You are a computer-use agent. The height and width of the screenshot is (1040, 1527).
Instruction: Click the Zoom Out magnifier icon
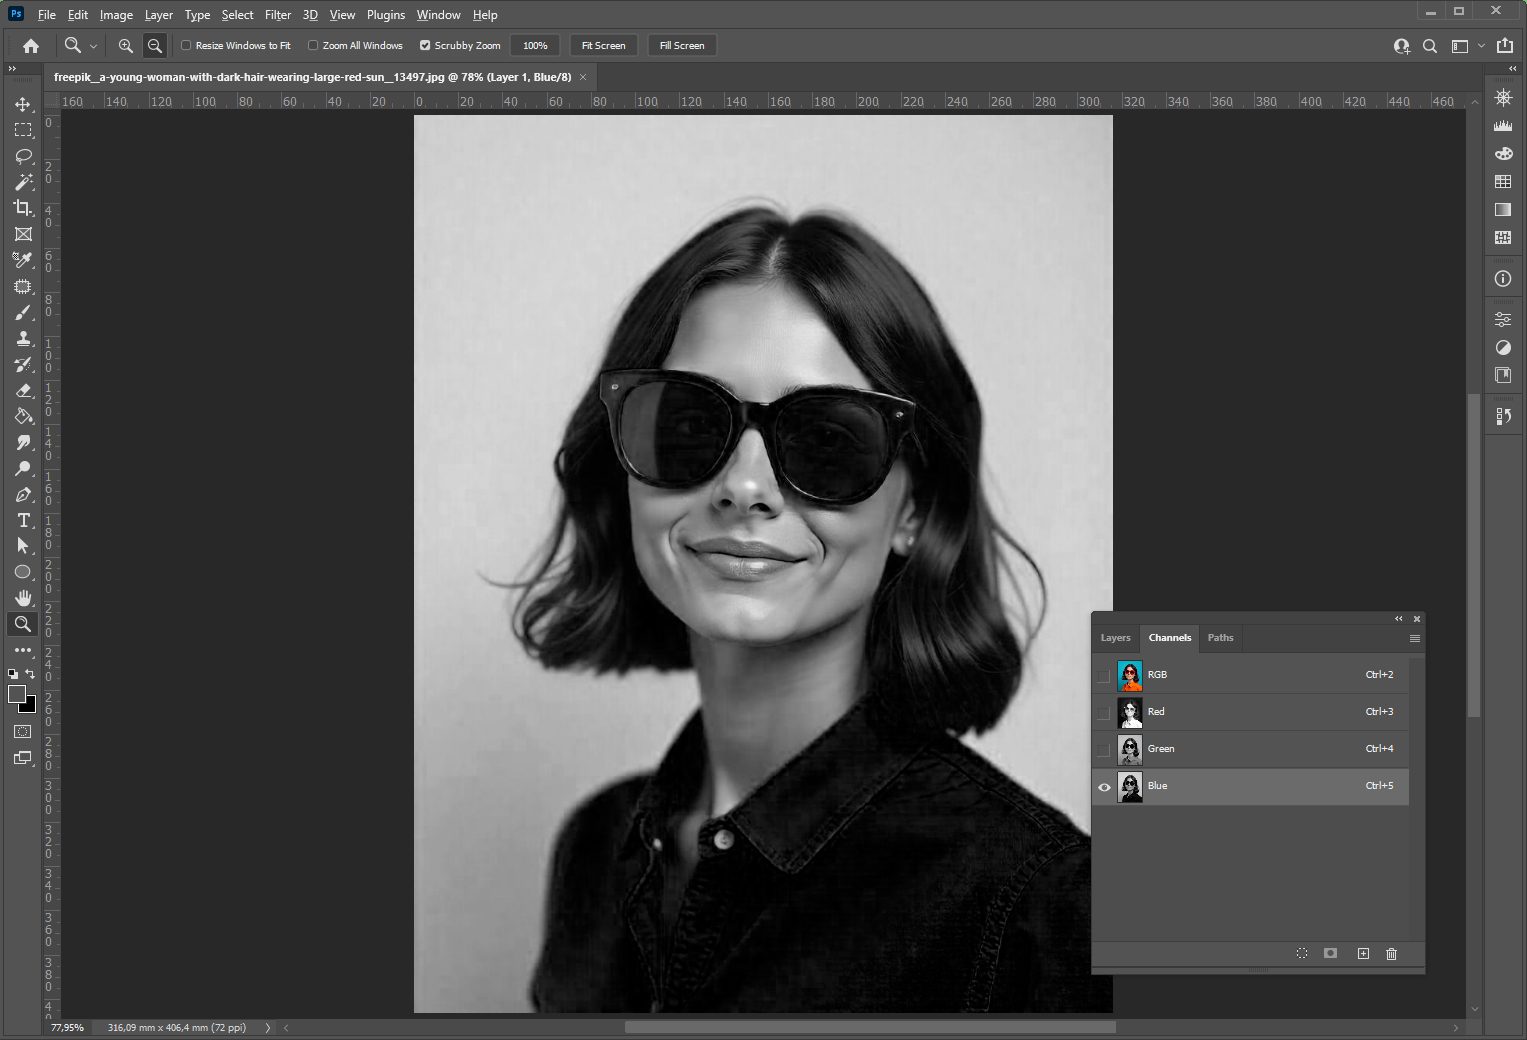[154, 45]
